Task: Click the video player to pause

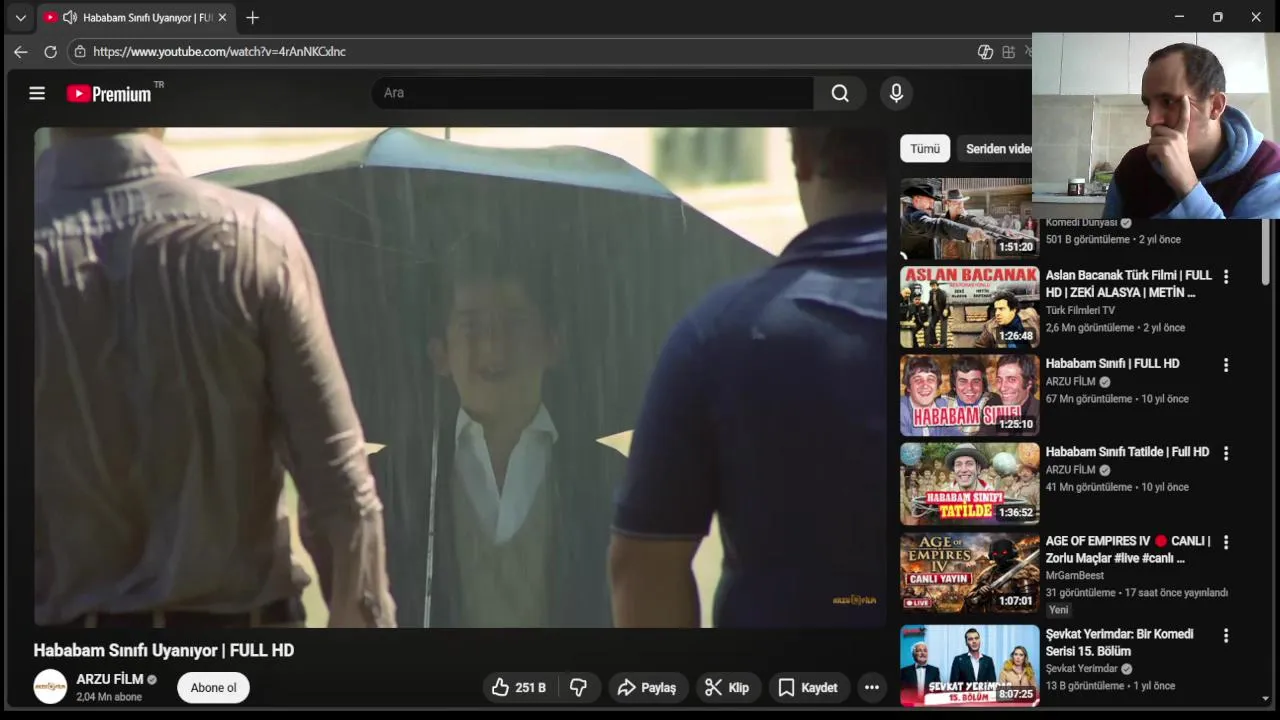Action: click(460, 377)
